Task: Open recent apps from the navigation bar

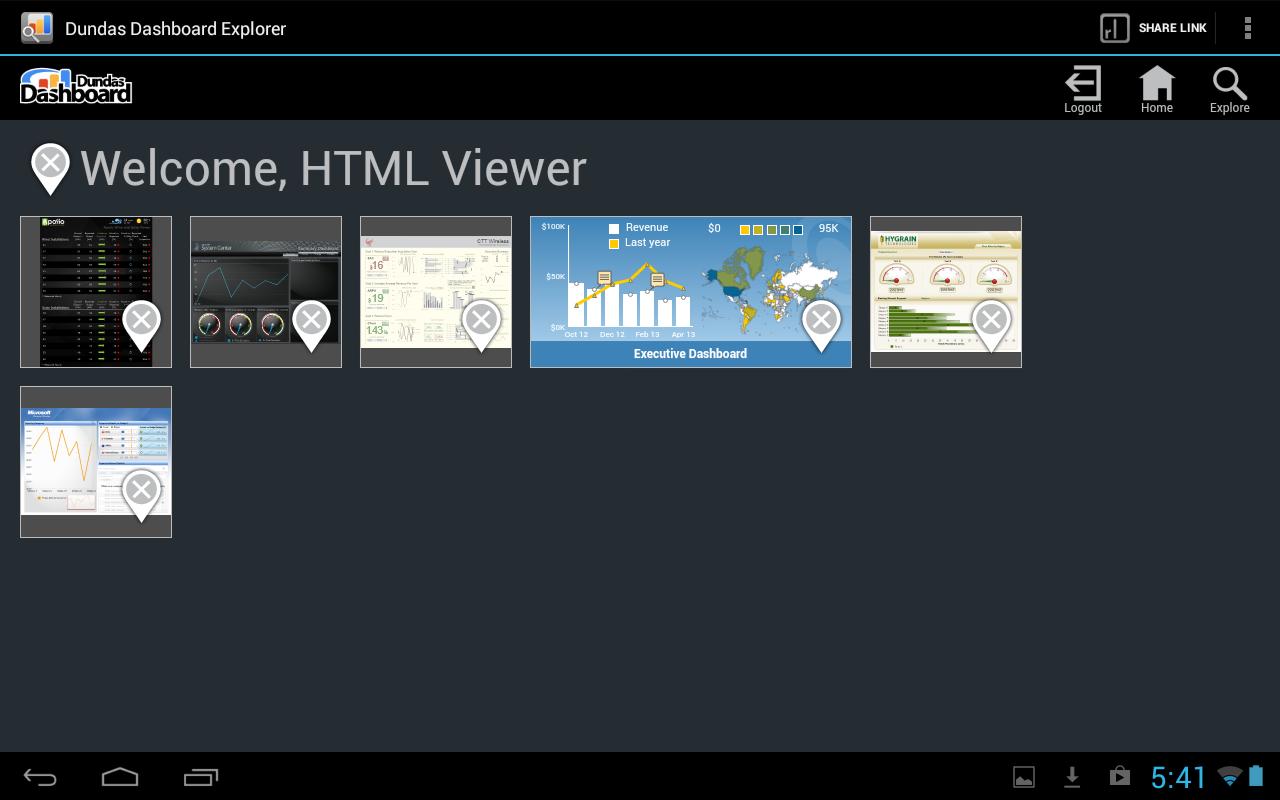Action: tap(200, 776)
